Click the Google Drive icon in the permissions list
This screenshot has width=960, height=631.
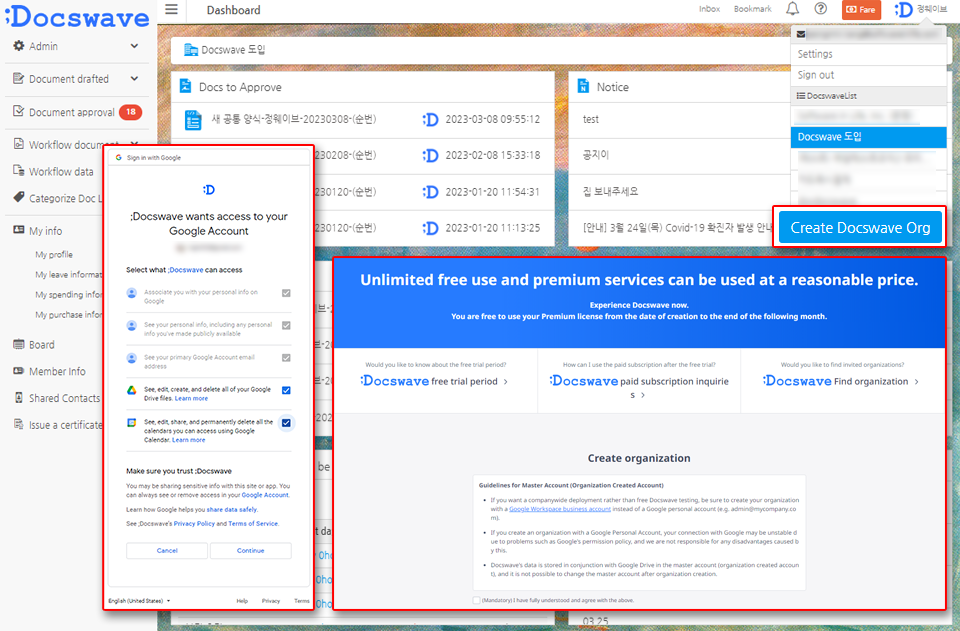tap(131, 390)
